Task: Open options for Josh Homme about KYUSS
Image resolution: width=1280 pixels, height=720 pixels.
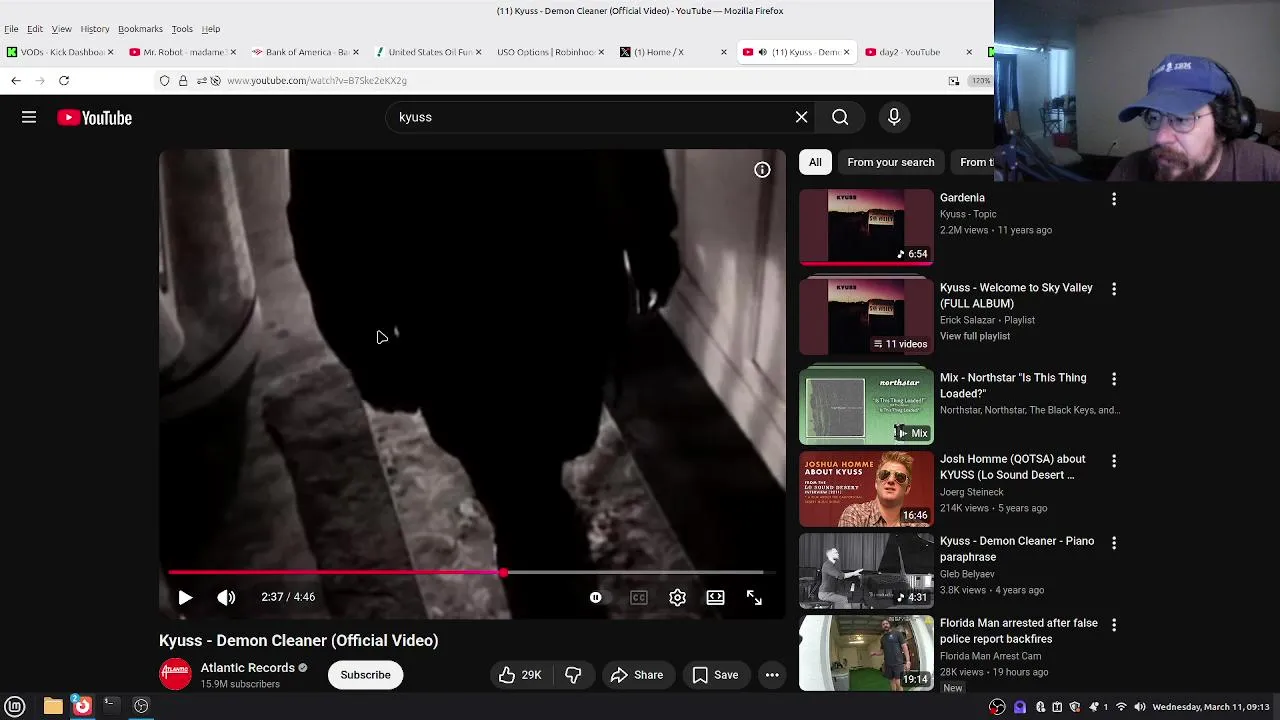Action: click(x=1113, y=461)
